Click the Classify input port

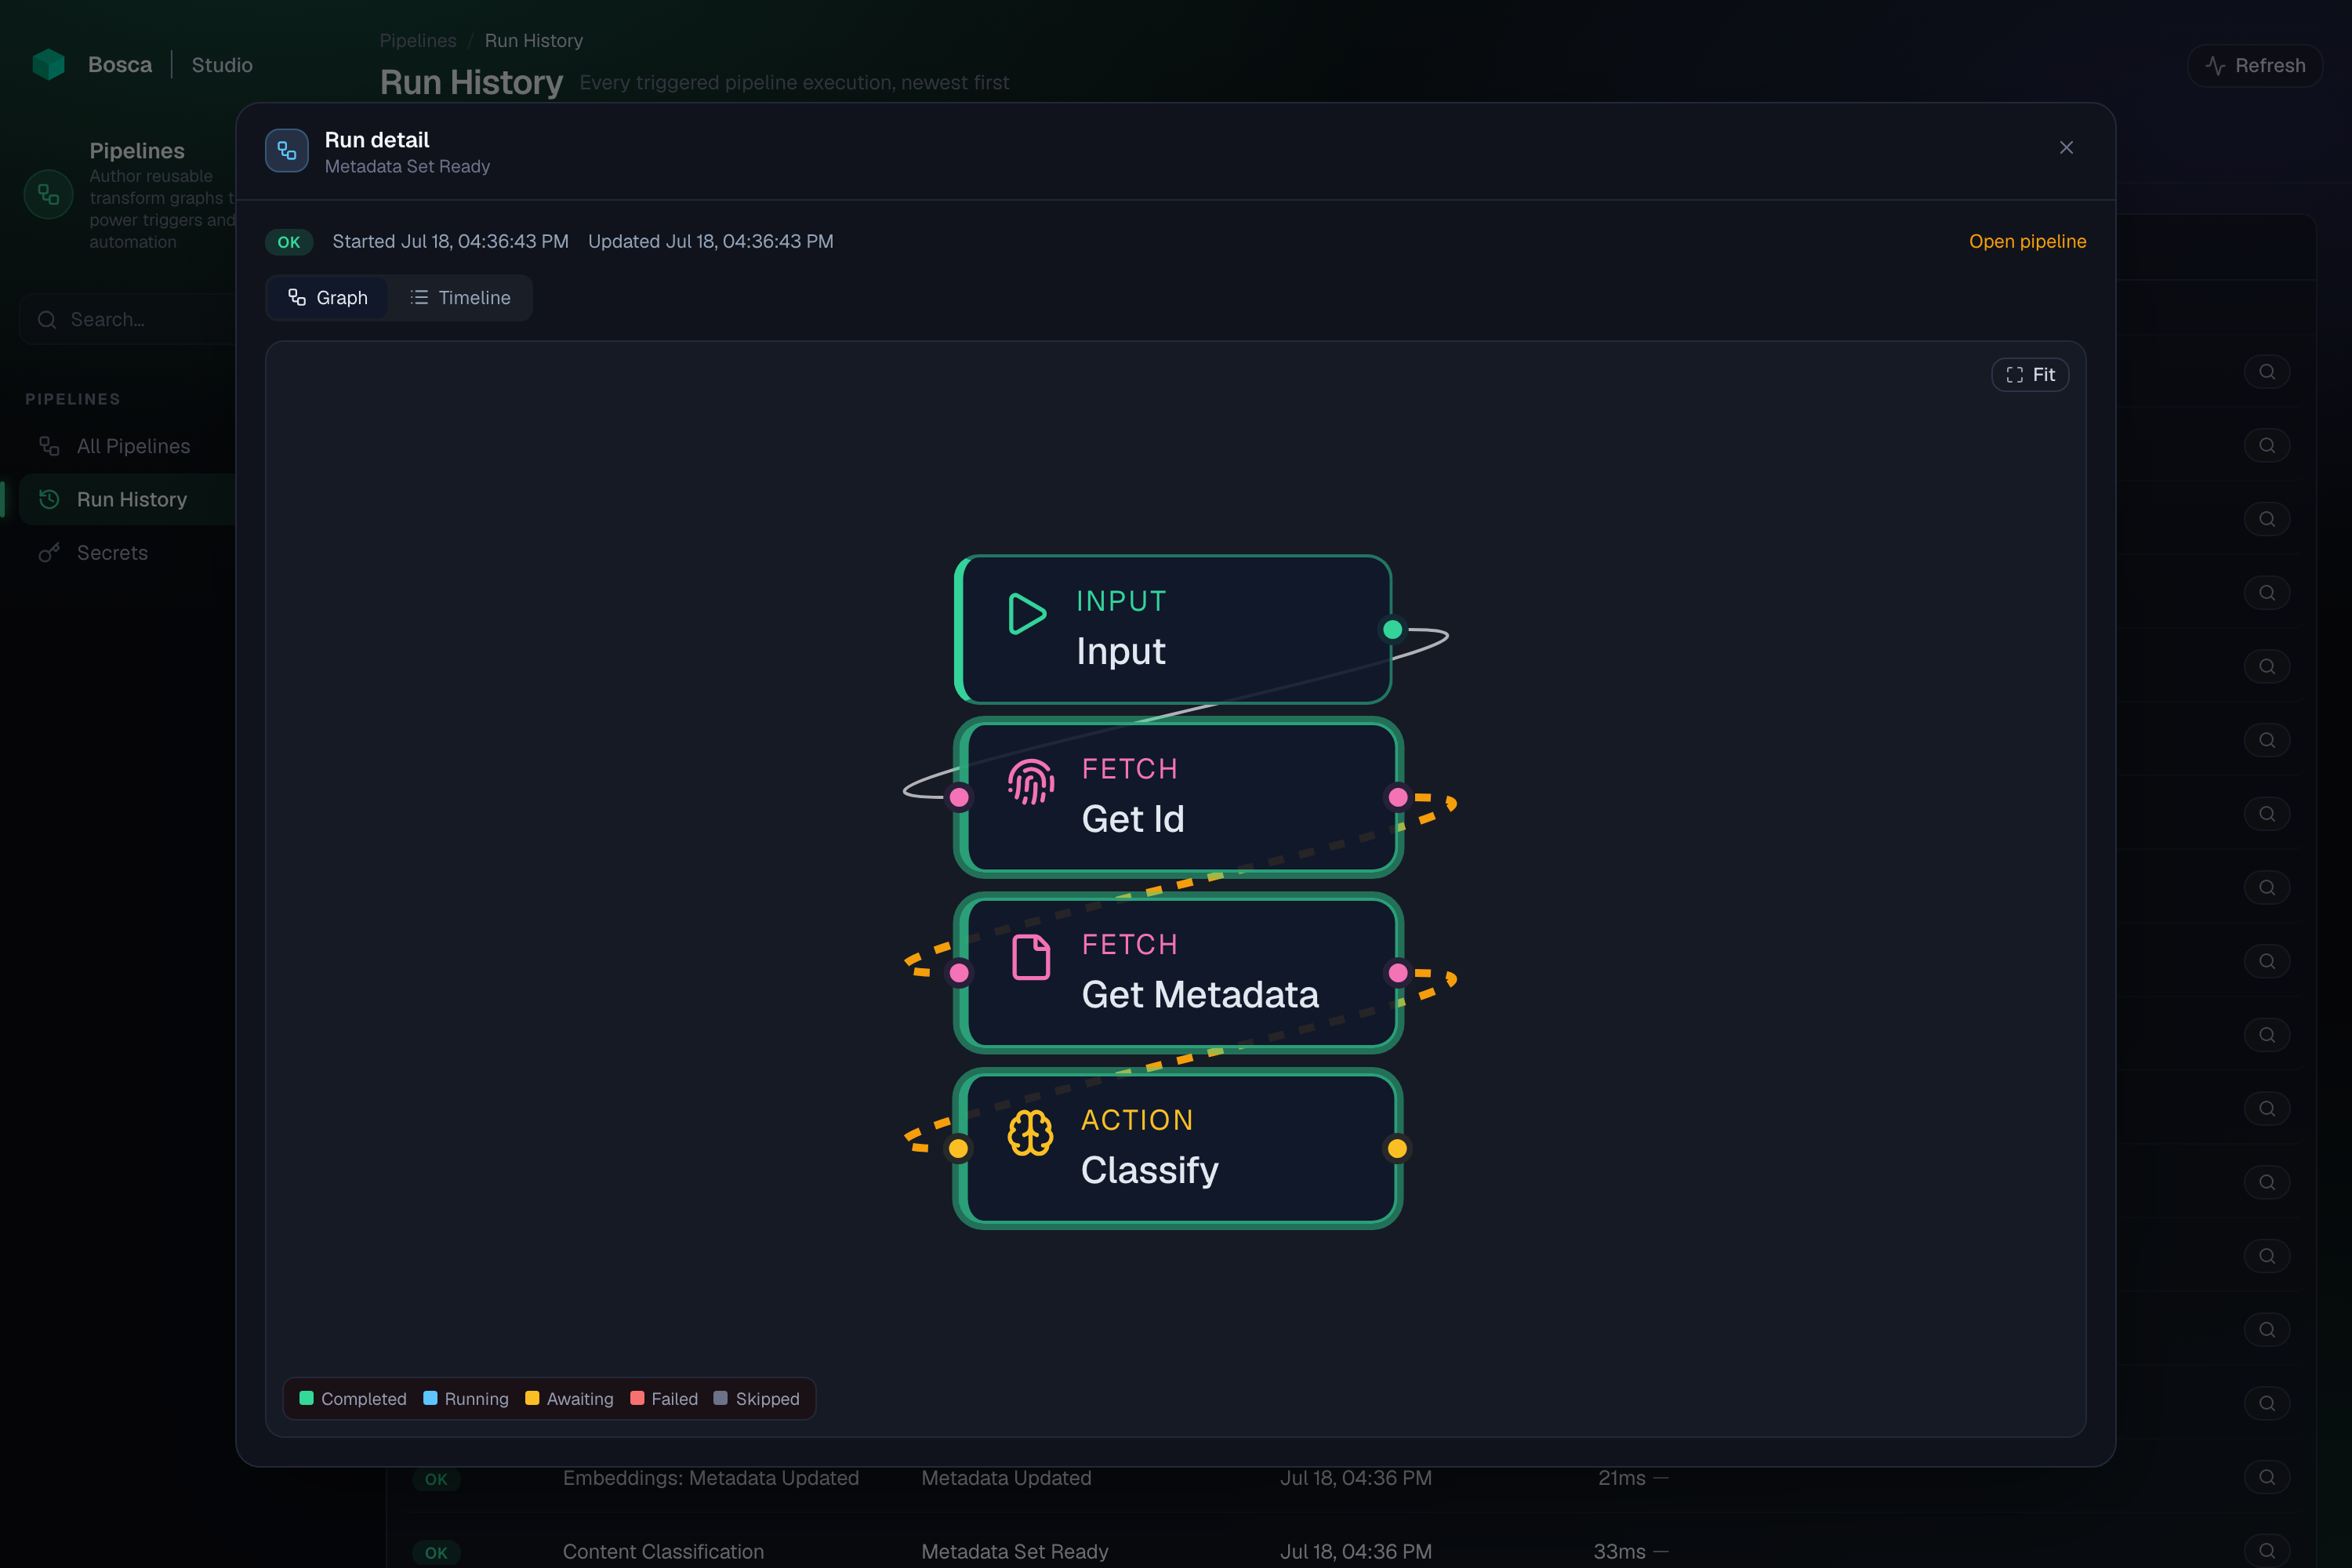(x=958, y=1148)
